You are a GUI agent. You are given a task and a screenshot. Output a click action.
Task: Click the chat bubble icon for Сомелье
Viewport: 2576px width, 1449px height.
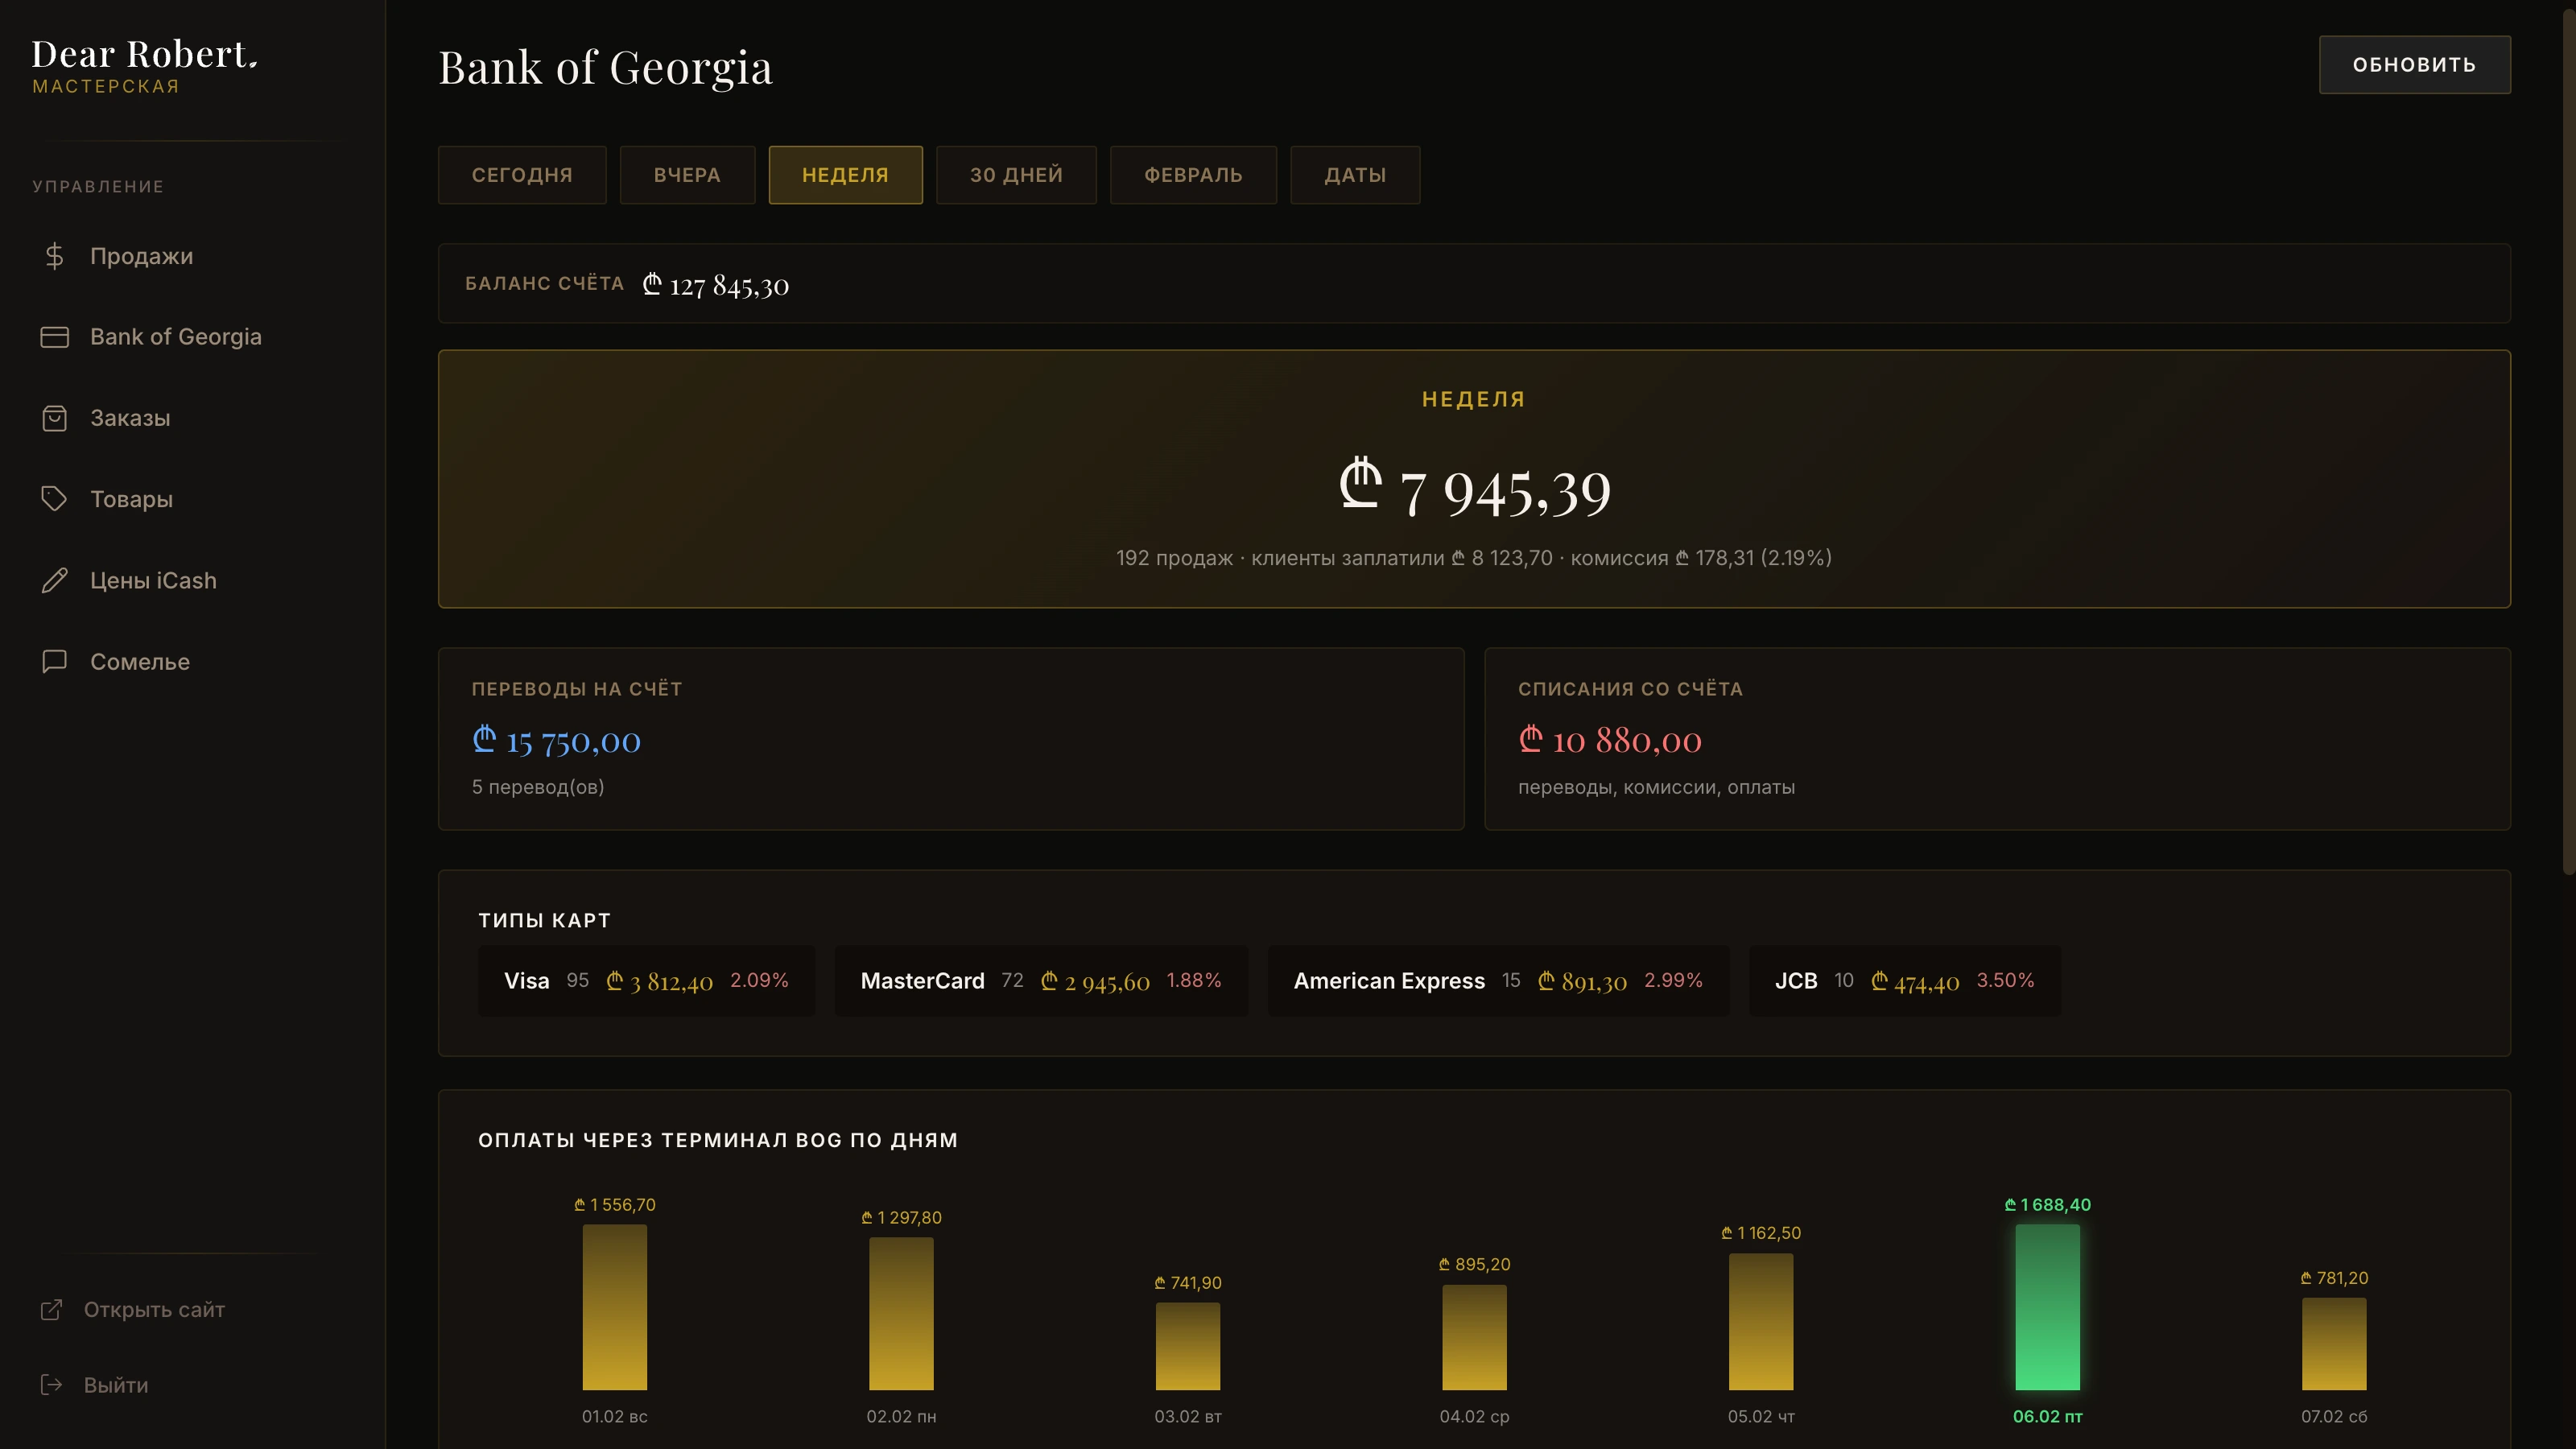coord(54,661)
